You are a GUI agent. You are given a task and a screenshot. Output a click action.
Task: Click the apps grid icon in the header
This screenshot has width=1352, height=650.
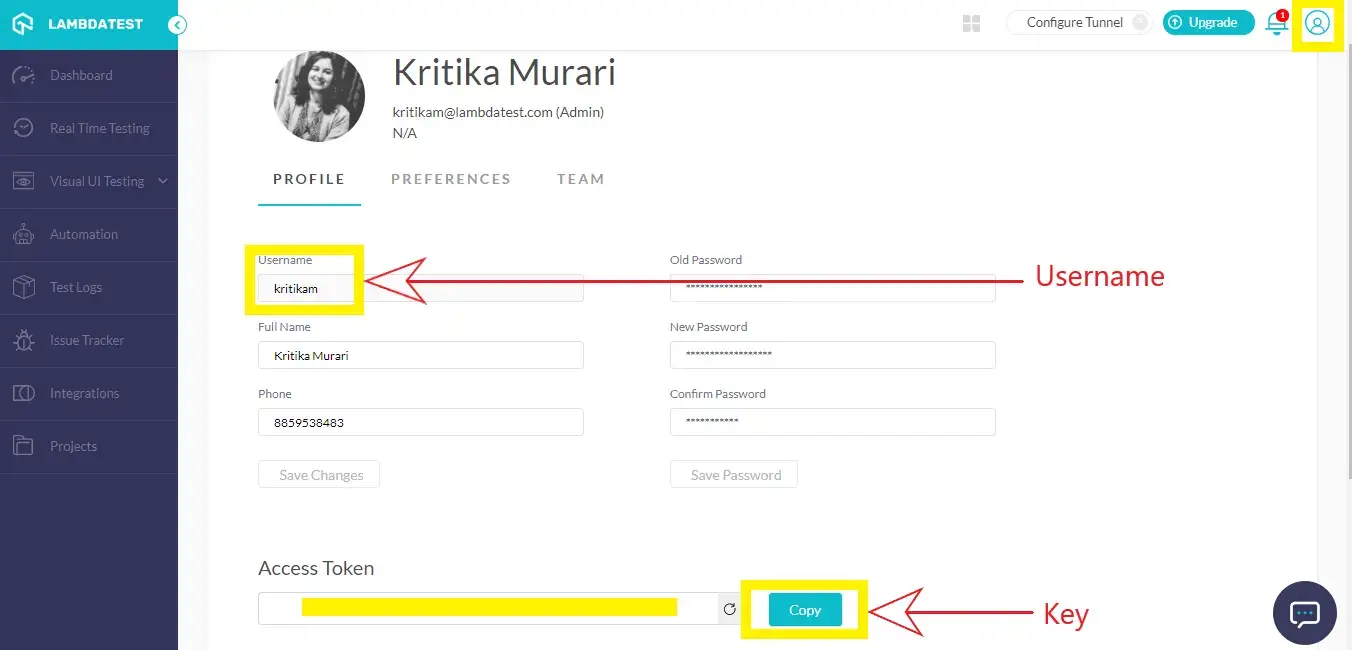[x=970, y=22]
